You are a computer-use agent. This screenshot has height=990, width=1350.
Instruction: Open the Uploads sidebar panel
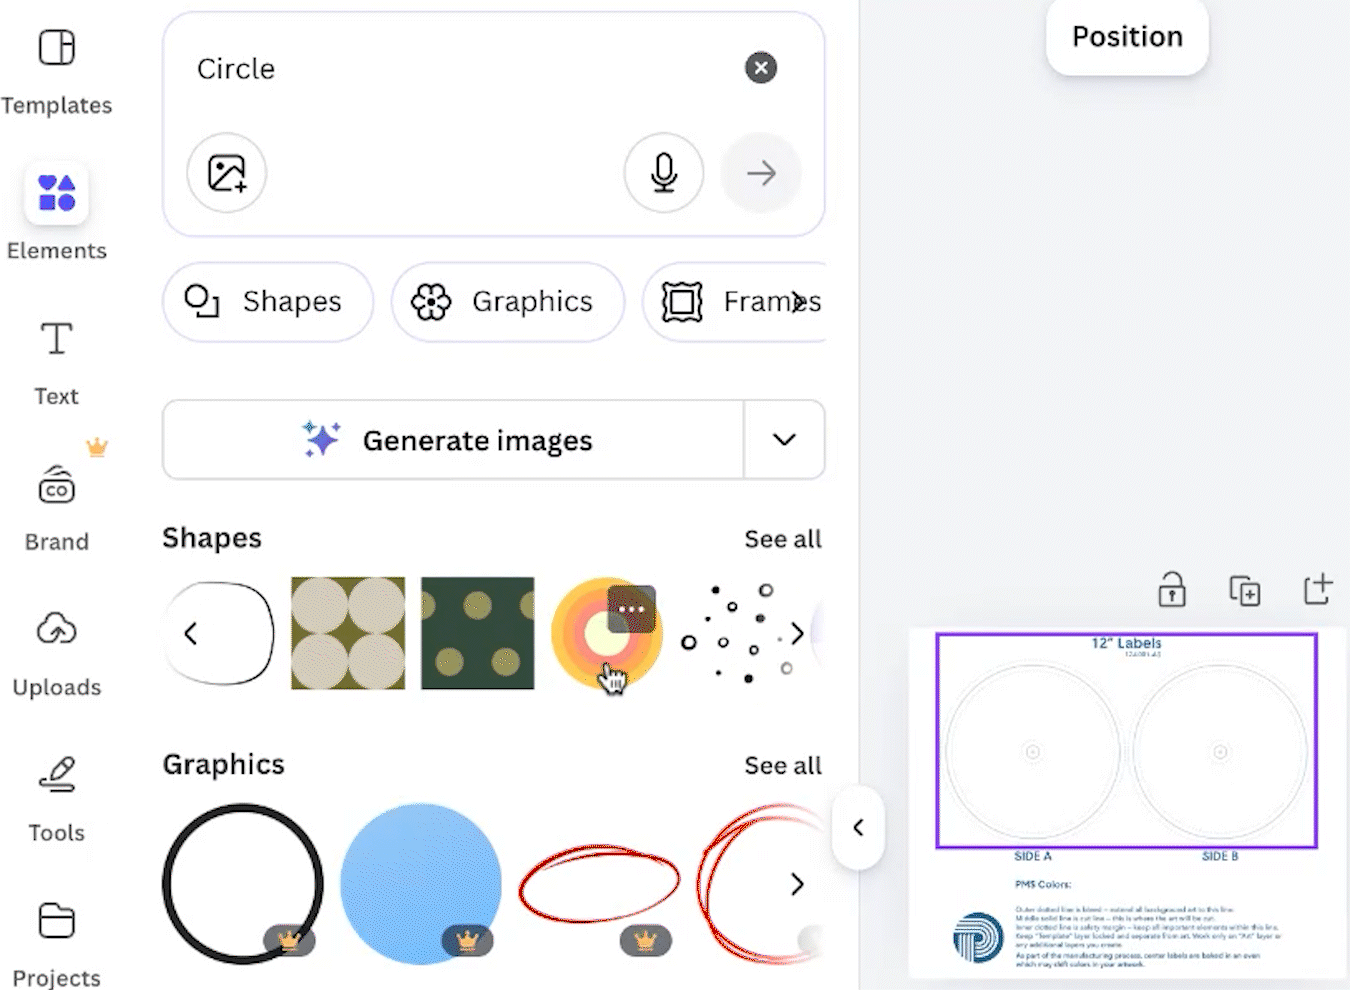[x=57, y=650]
